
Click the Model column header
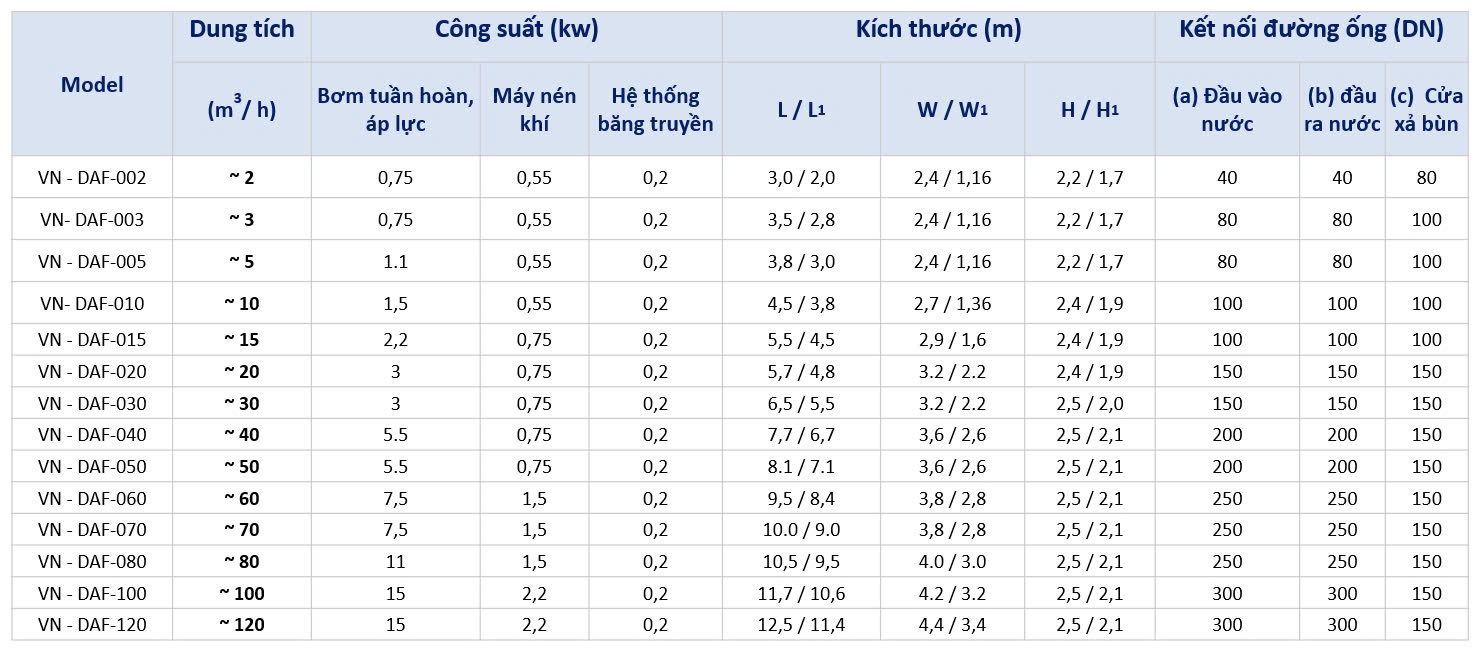pos(92,85)
